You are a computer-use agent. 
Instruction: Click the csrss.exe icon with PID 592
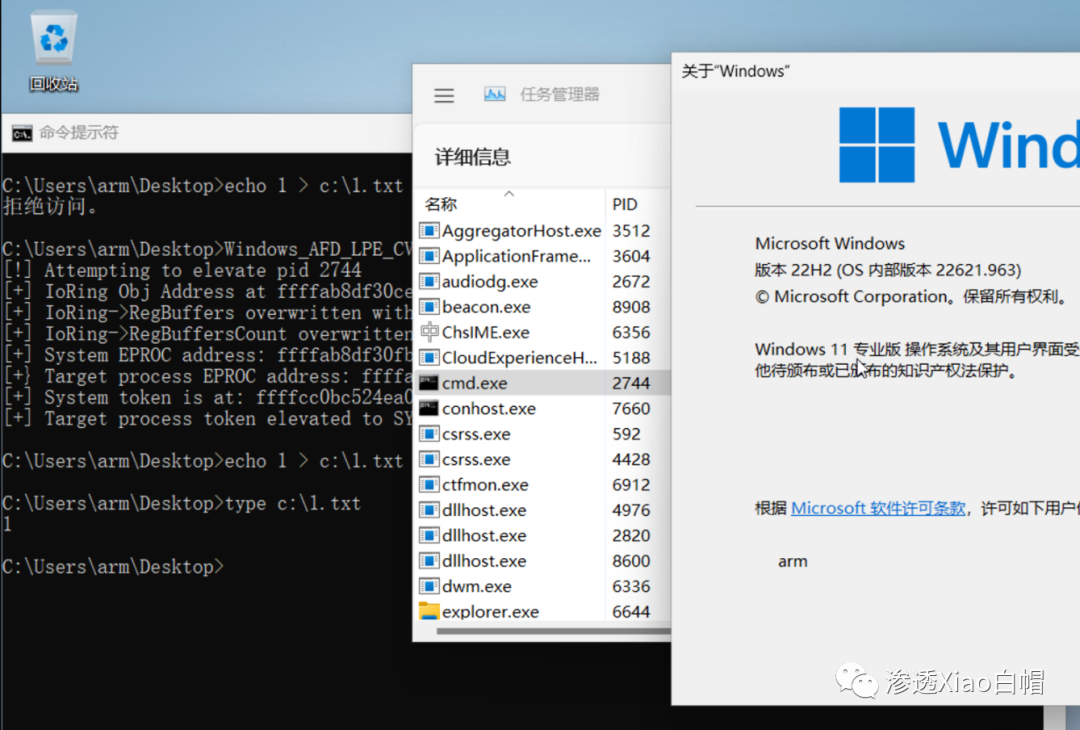click(429, 434)
